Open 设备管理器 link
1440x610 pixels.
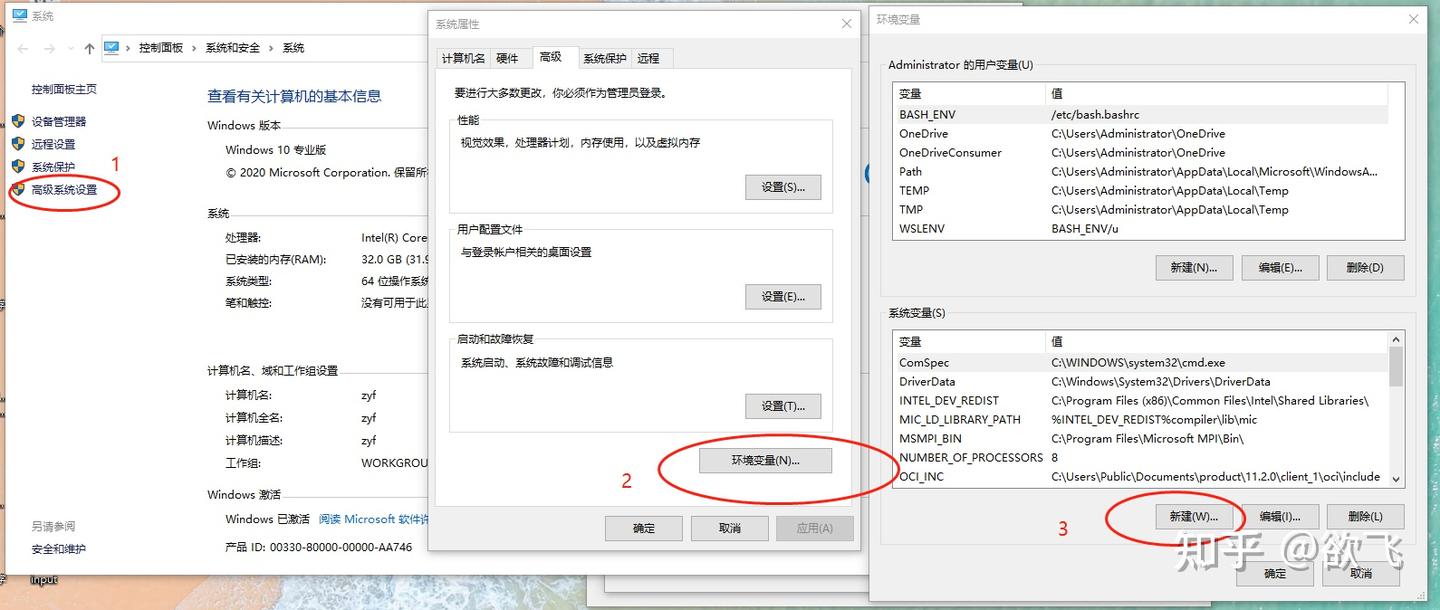click(59, 121)
